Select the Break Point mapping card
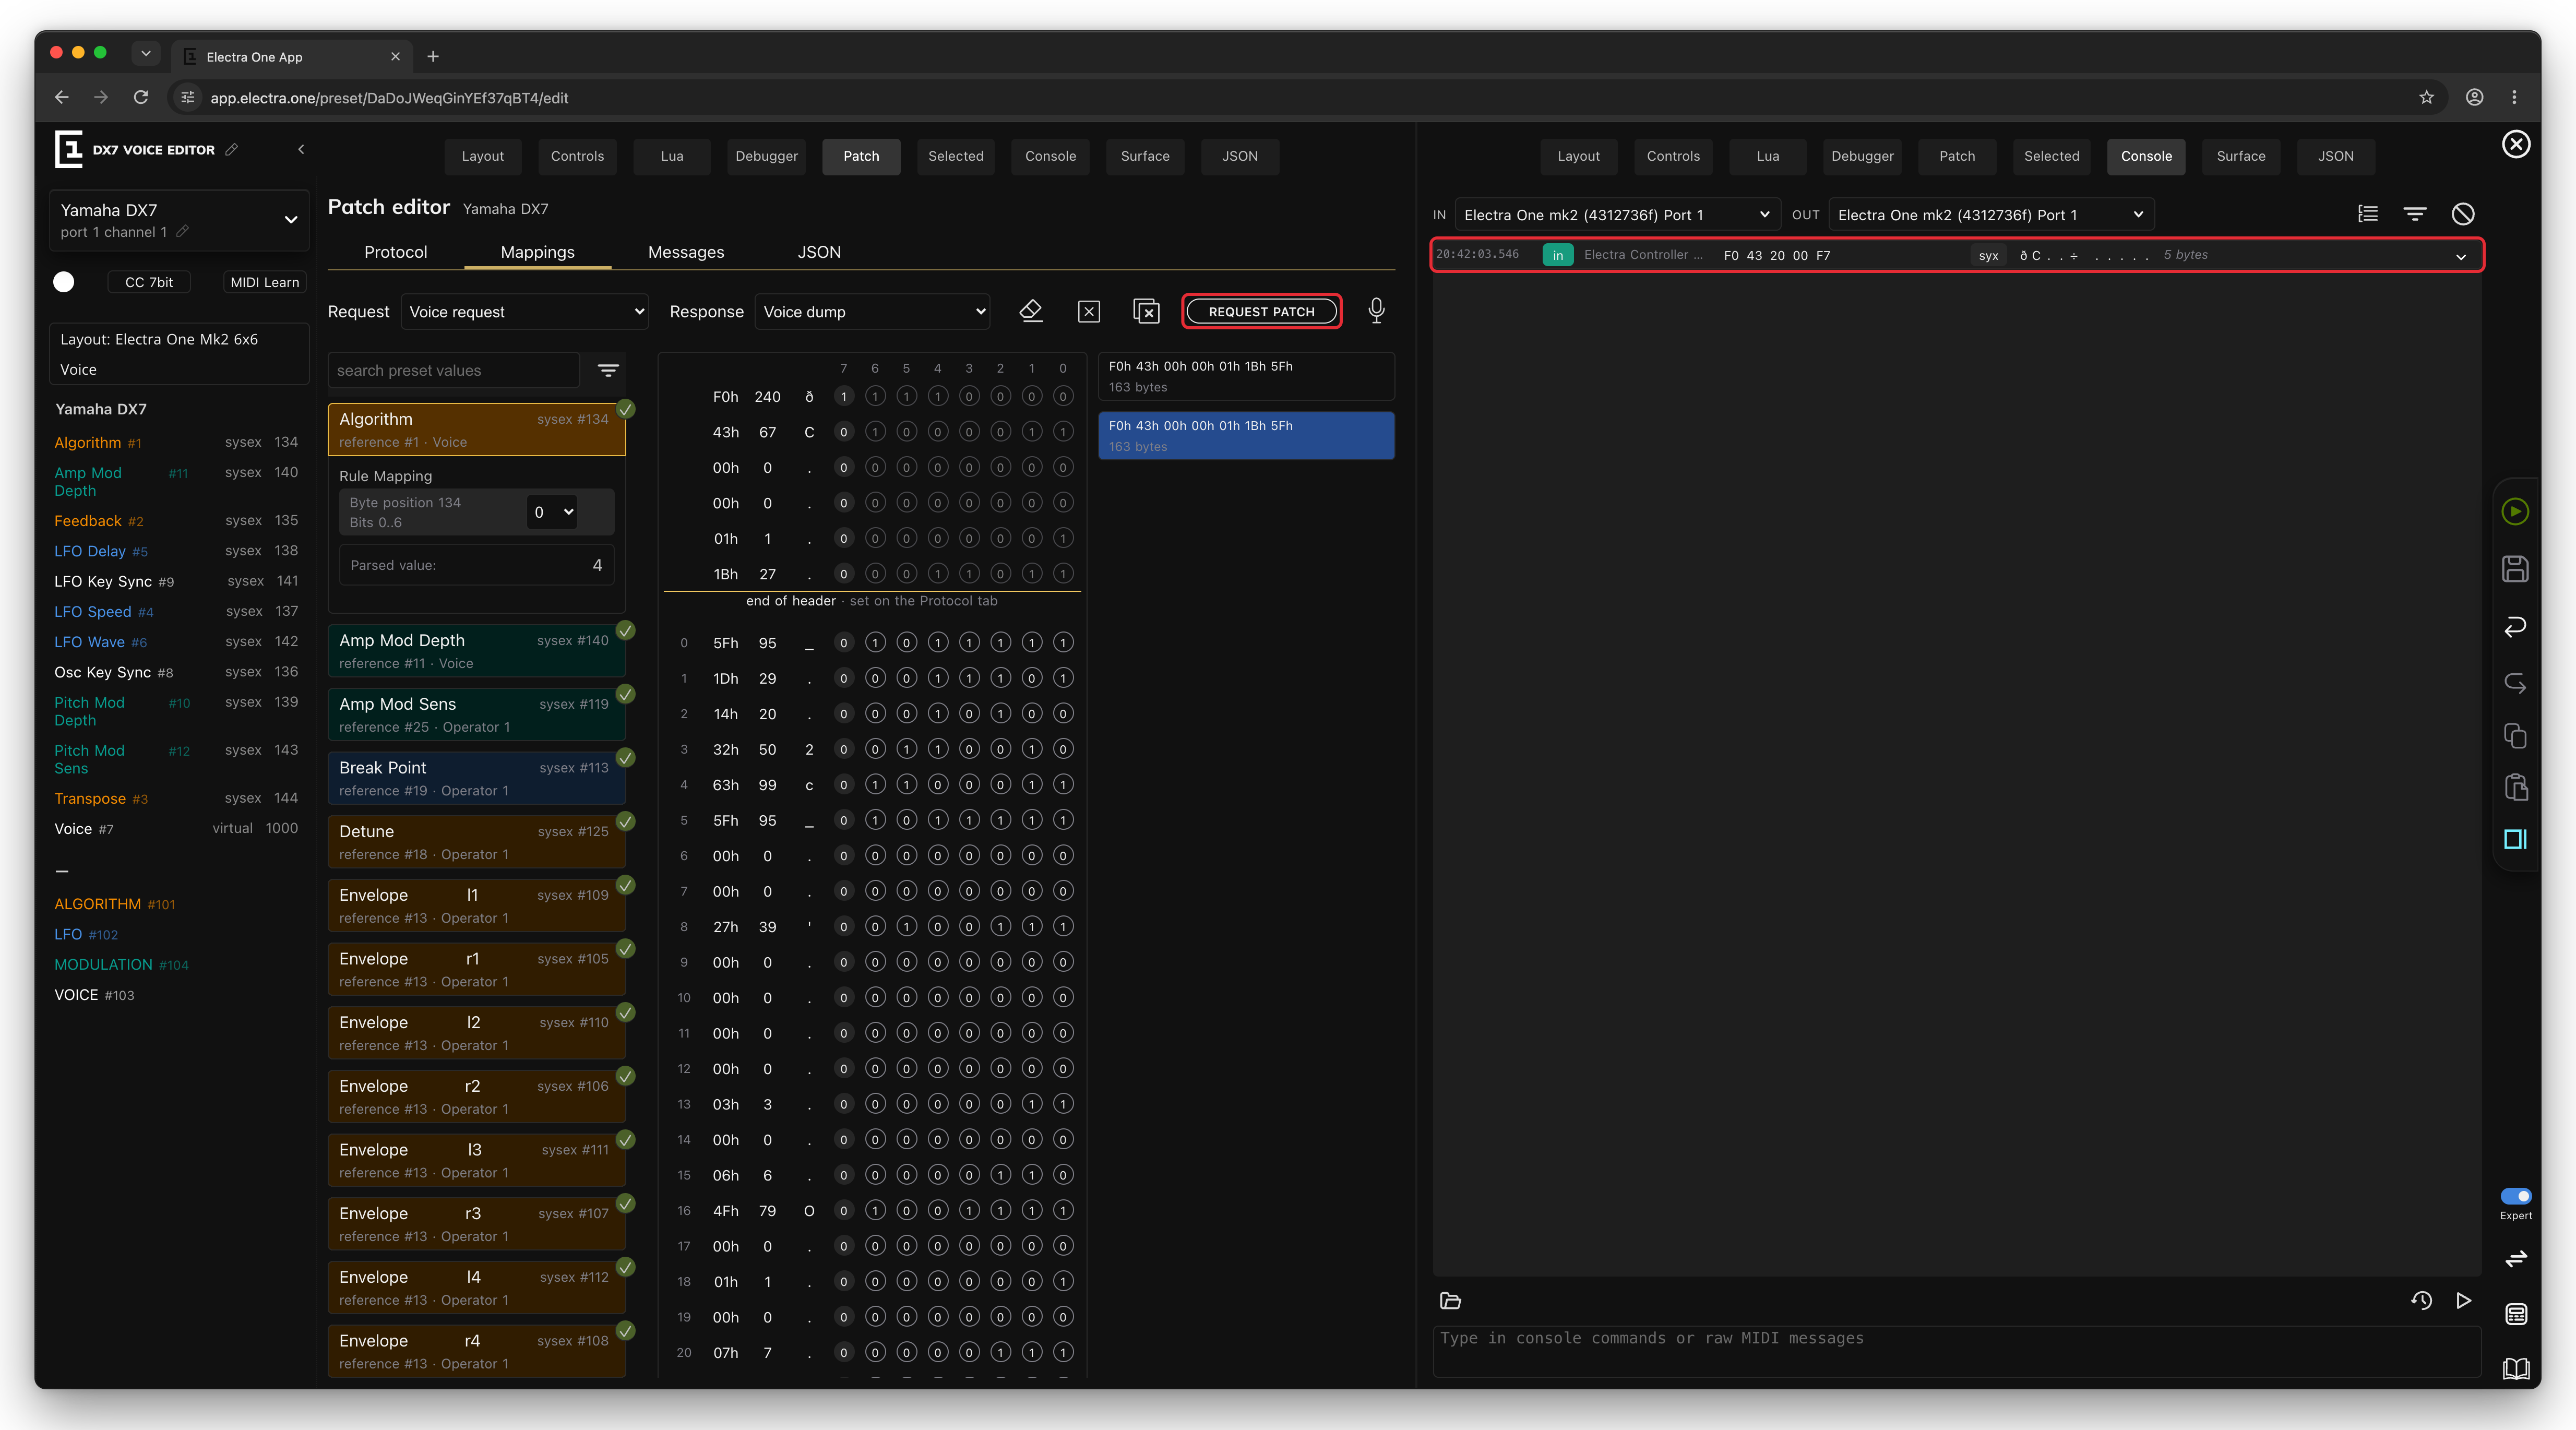 [477, 778]
